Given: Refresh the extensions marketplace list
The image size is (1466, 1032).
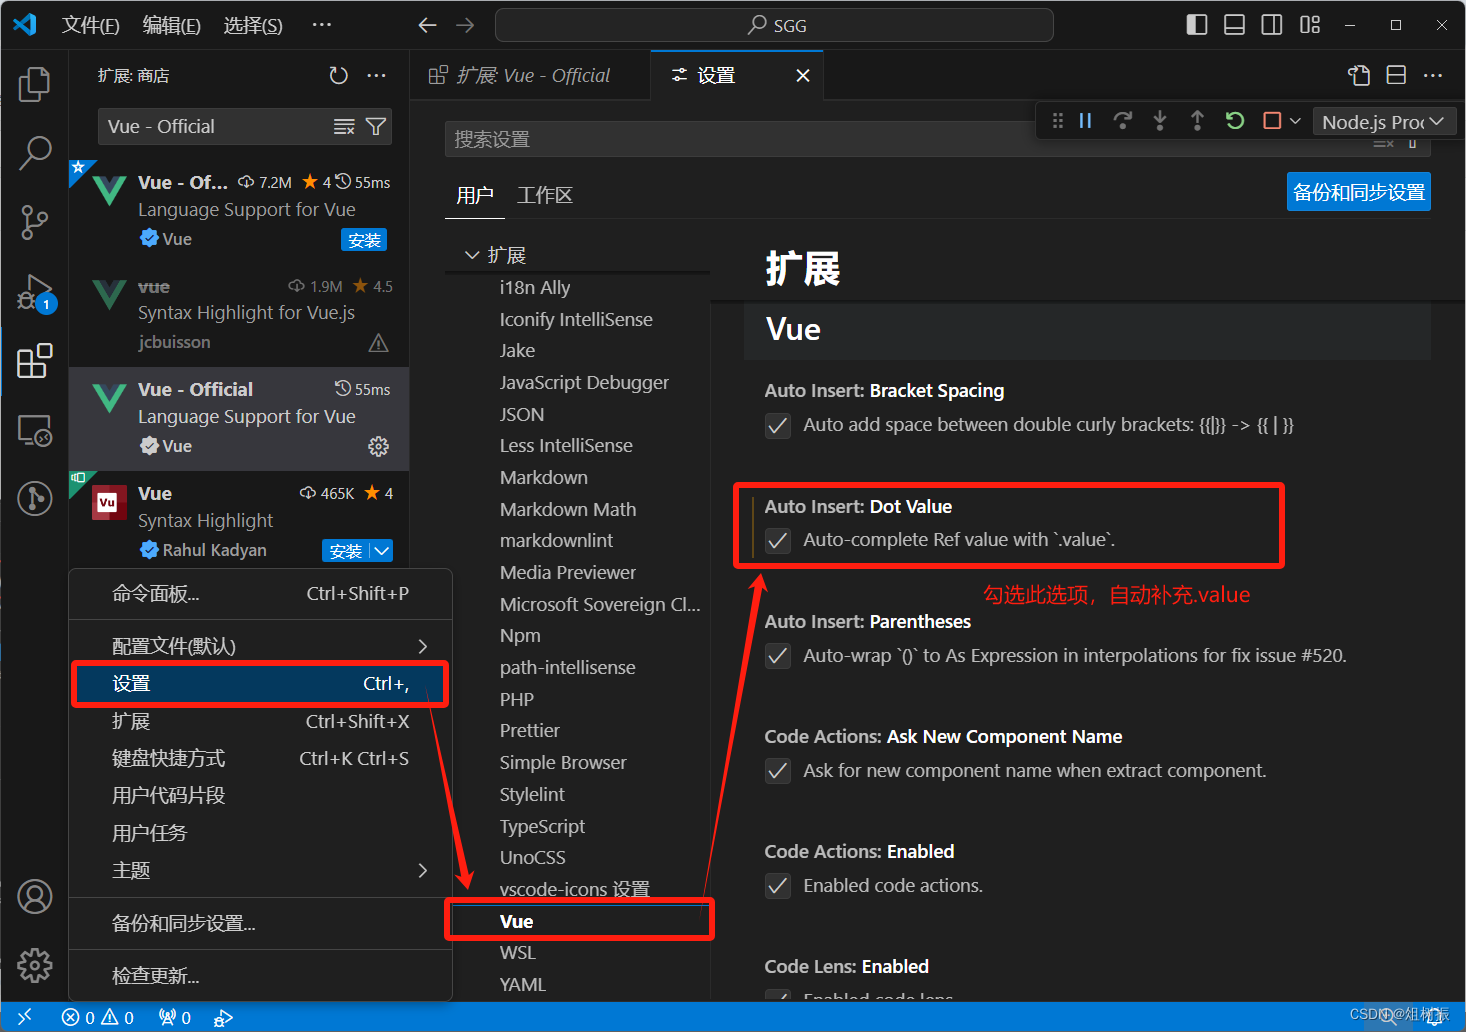Looking at the screenshot, I should (x=339, y=76).
